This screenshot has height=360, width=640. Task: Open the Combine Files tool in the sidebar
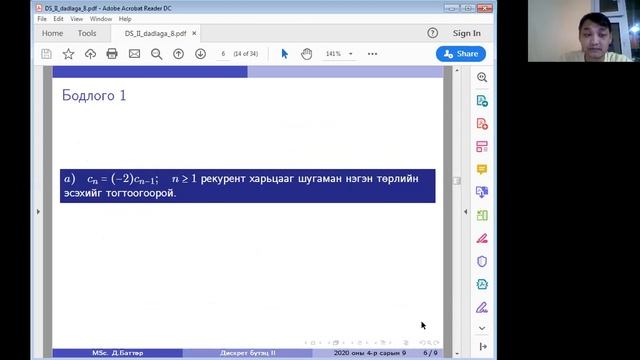coord(482,192)
